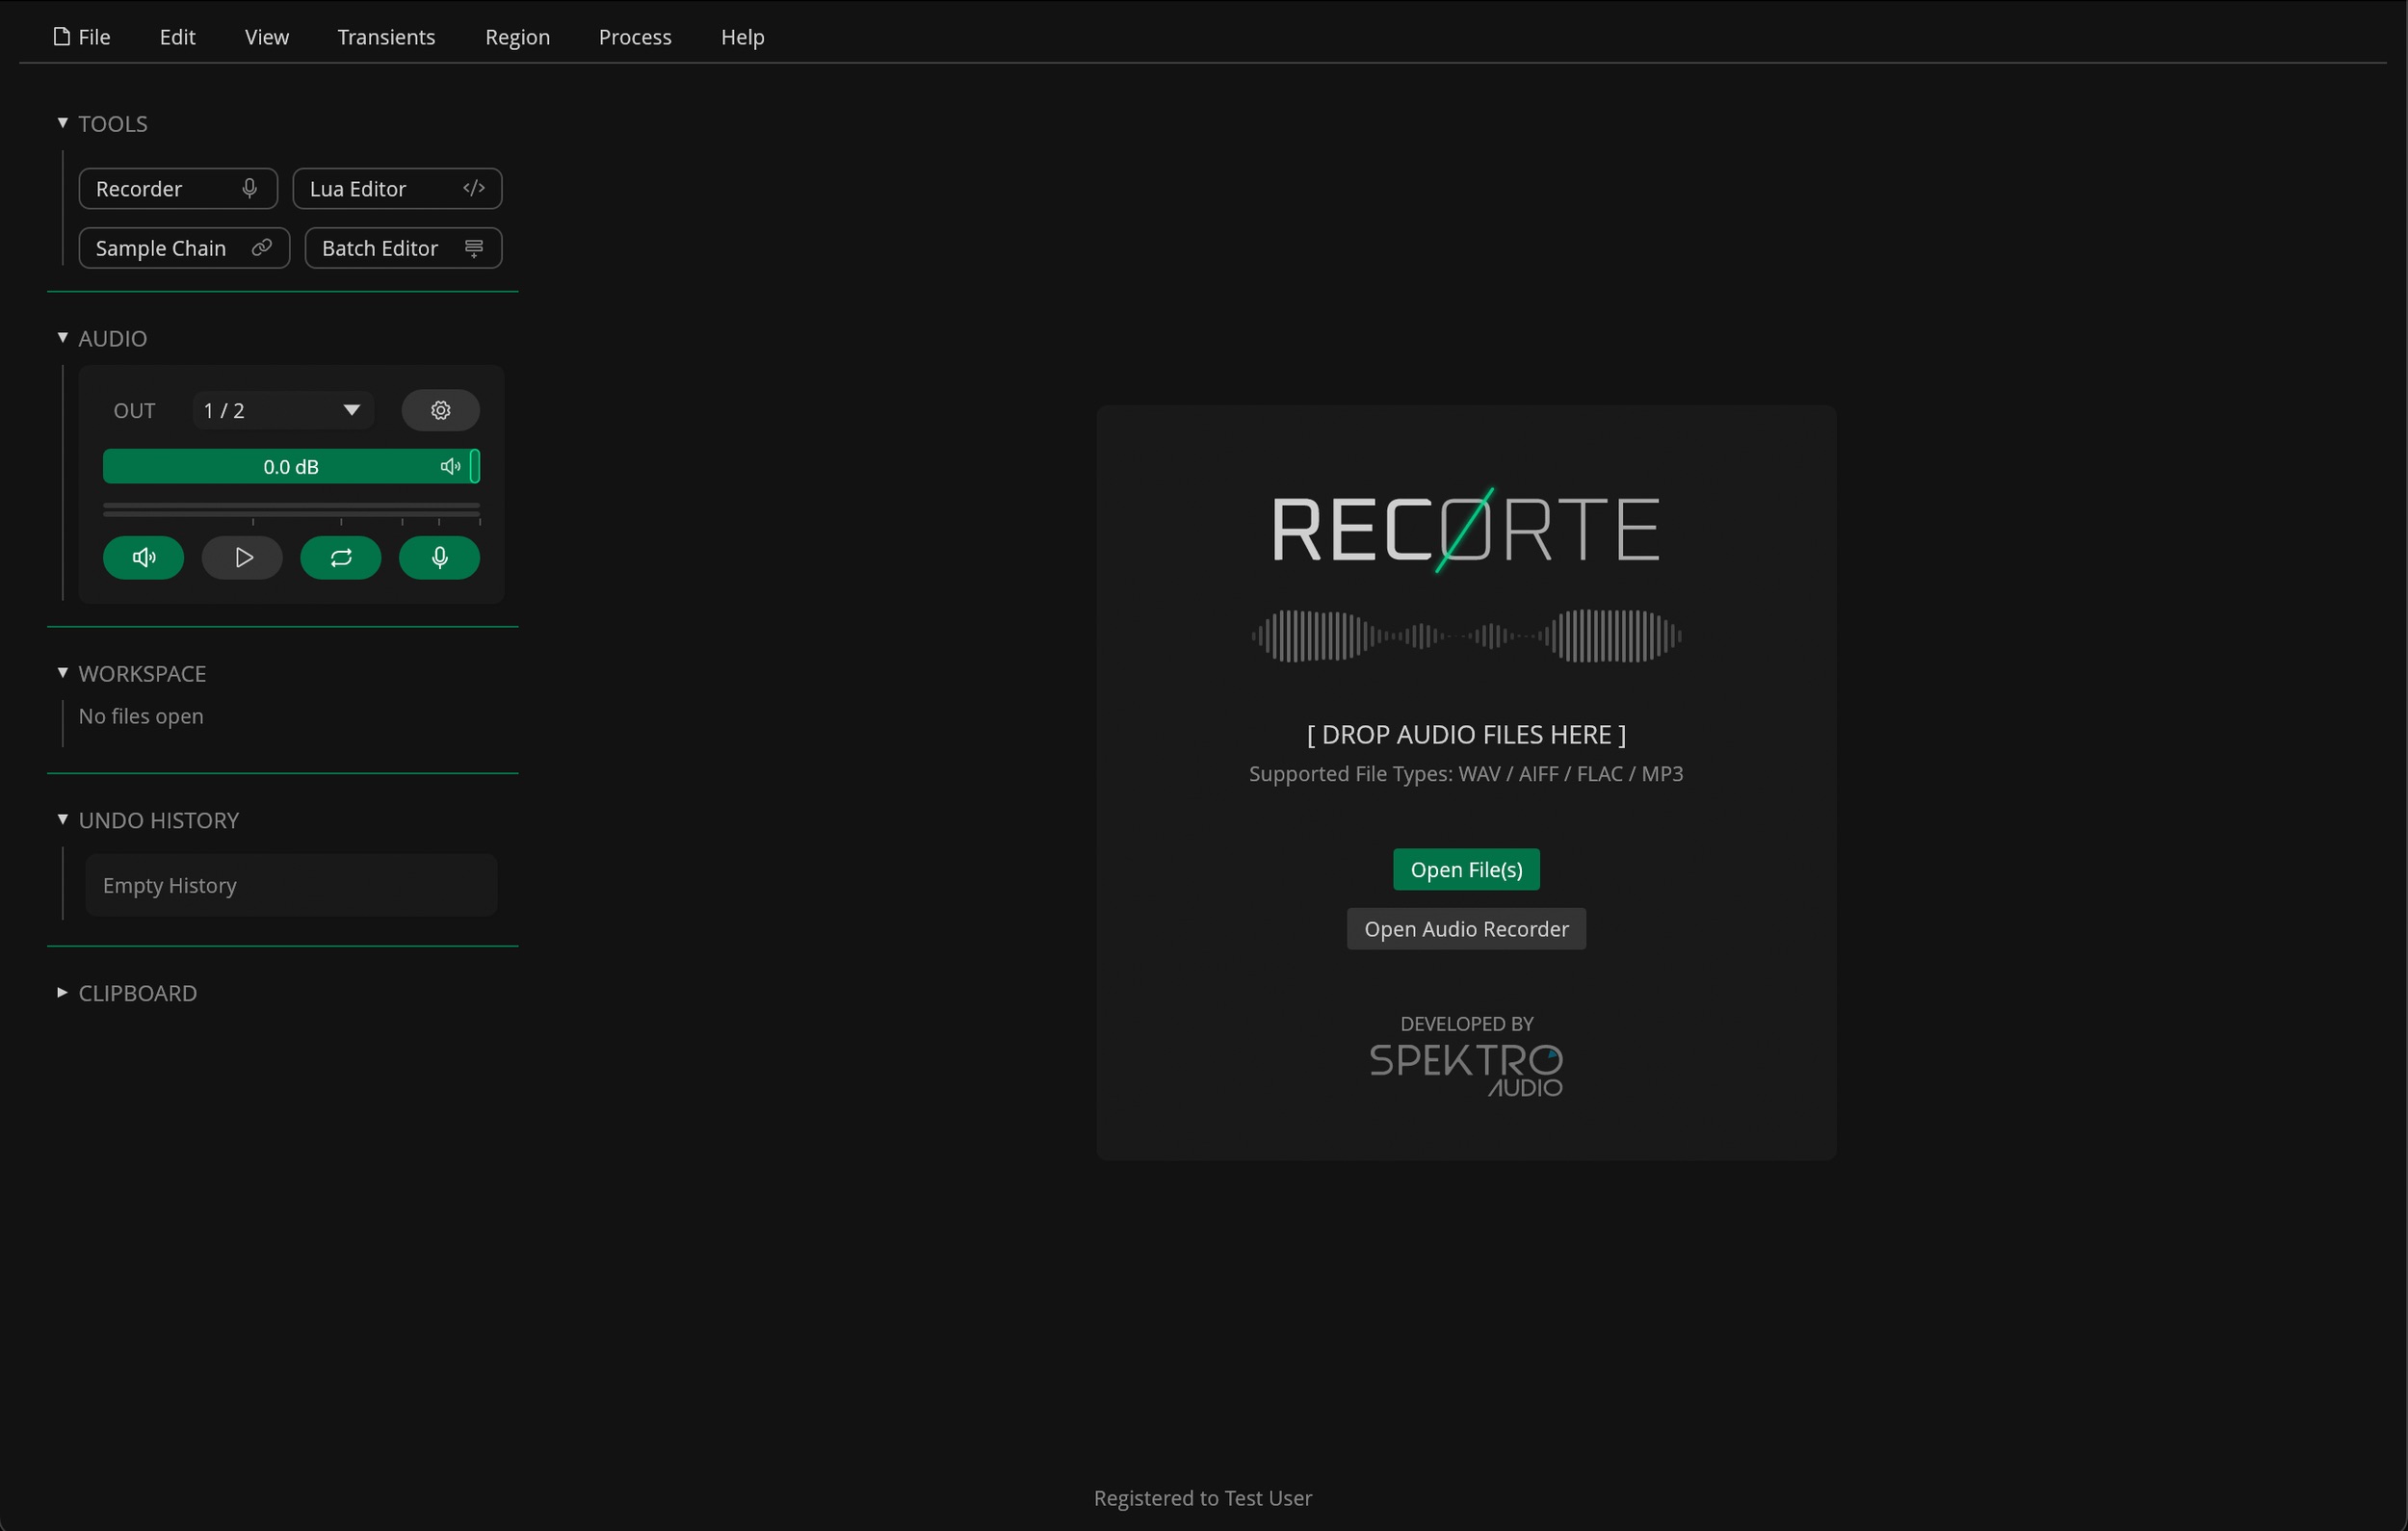This screenshot has height=1531, width=2408.
Task: Toggle the audio output speaker button
Action: tap(143, 558)
